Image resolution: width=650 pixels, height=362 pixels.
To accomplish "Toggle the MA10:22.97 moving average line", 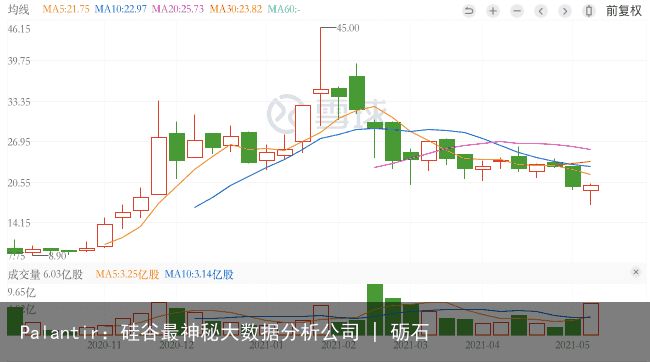I will pos(121,9).
